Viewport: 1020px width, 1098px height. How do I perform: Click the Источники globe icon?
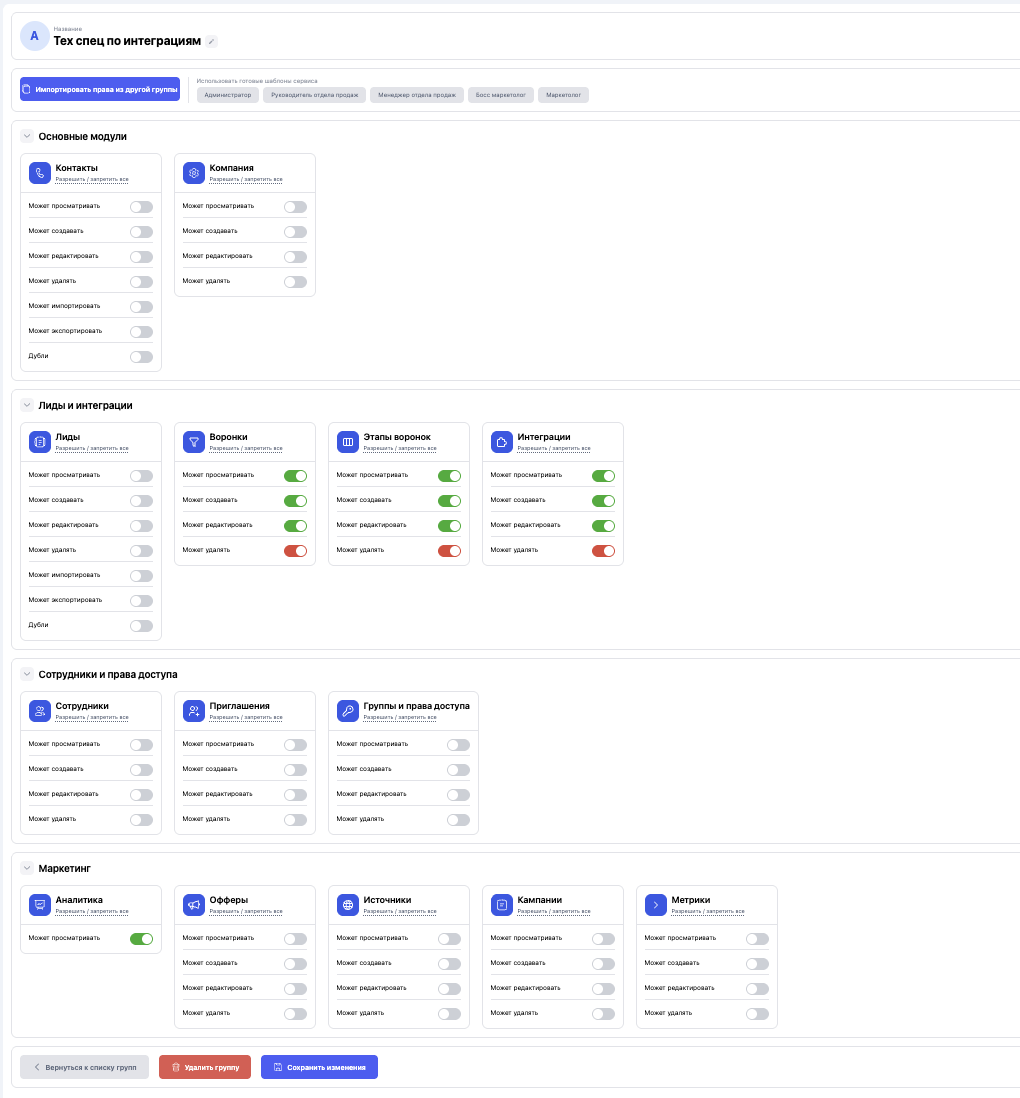[x=347, y=904]
